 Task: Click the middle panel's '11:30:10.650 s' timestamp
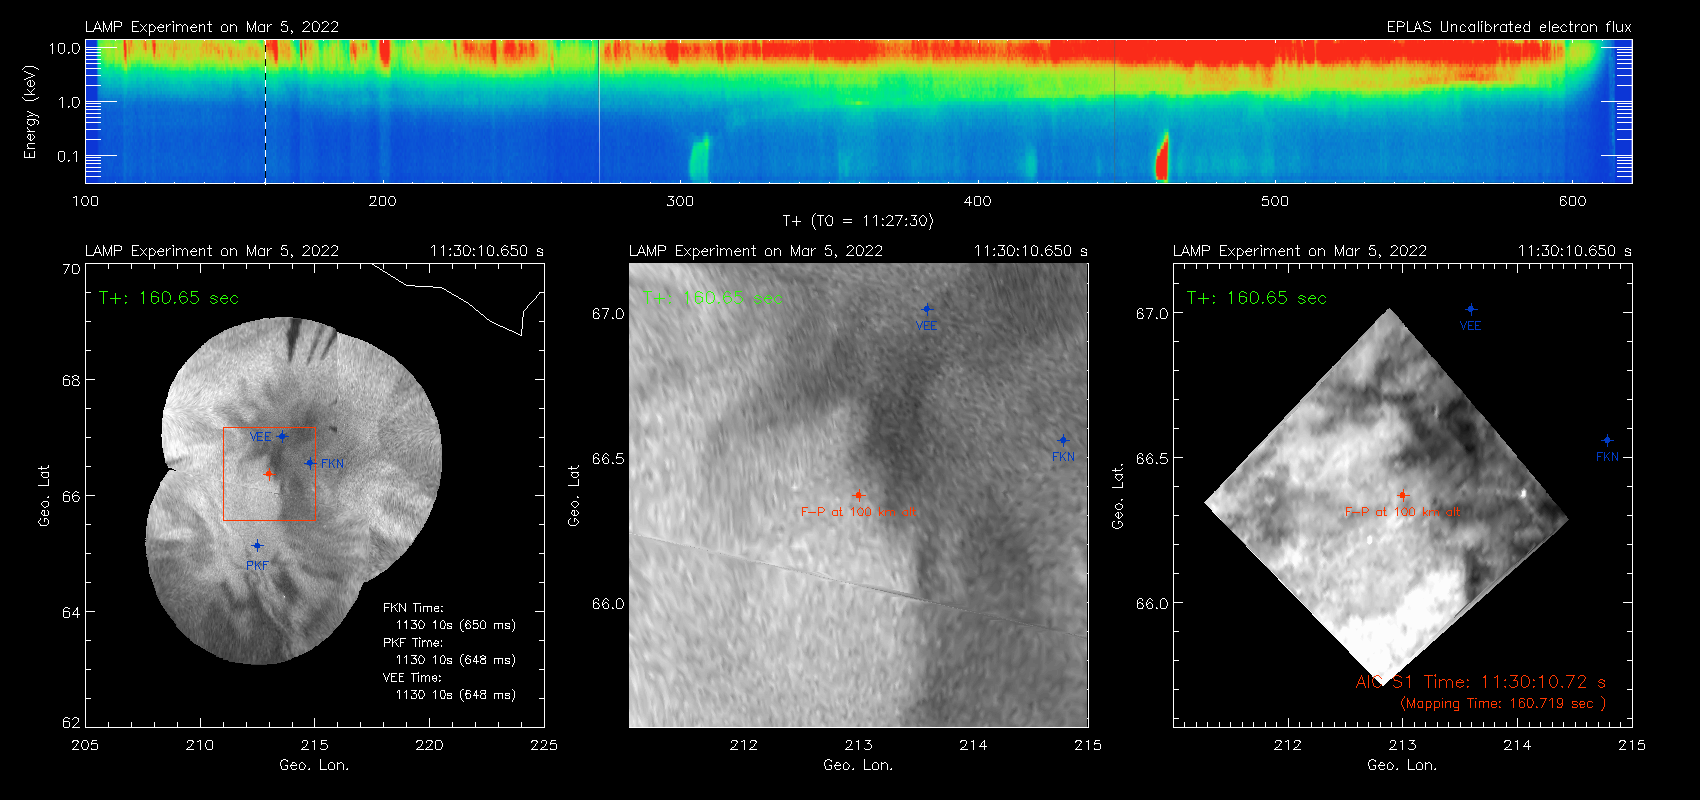coord(1031,251)
